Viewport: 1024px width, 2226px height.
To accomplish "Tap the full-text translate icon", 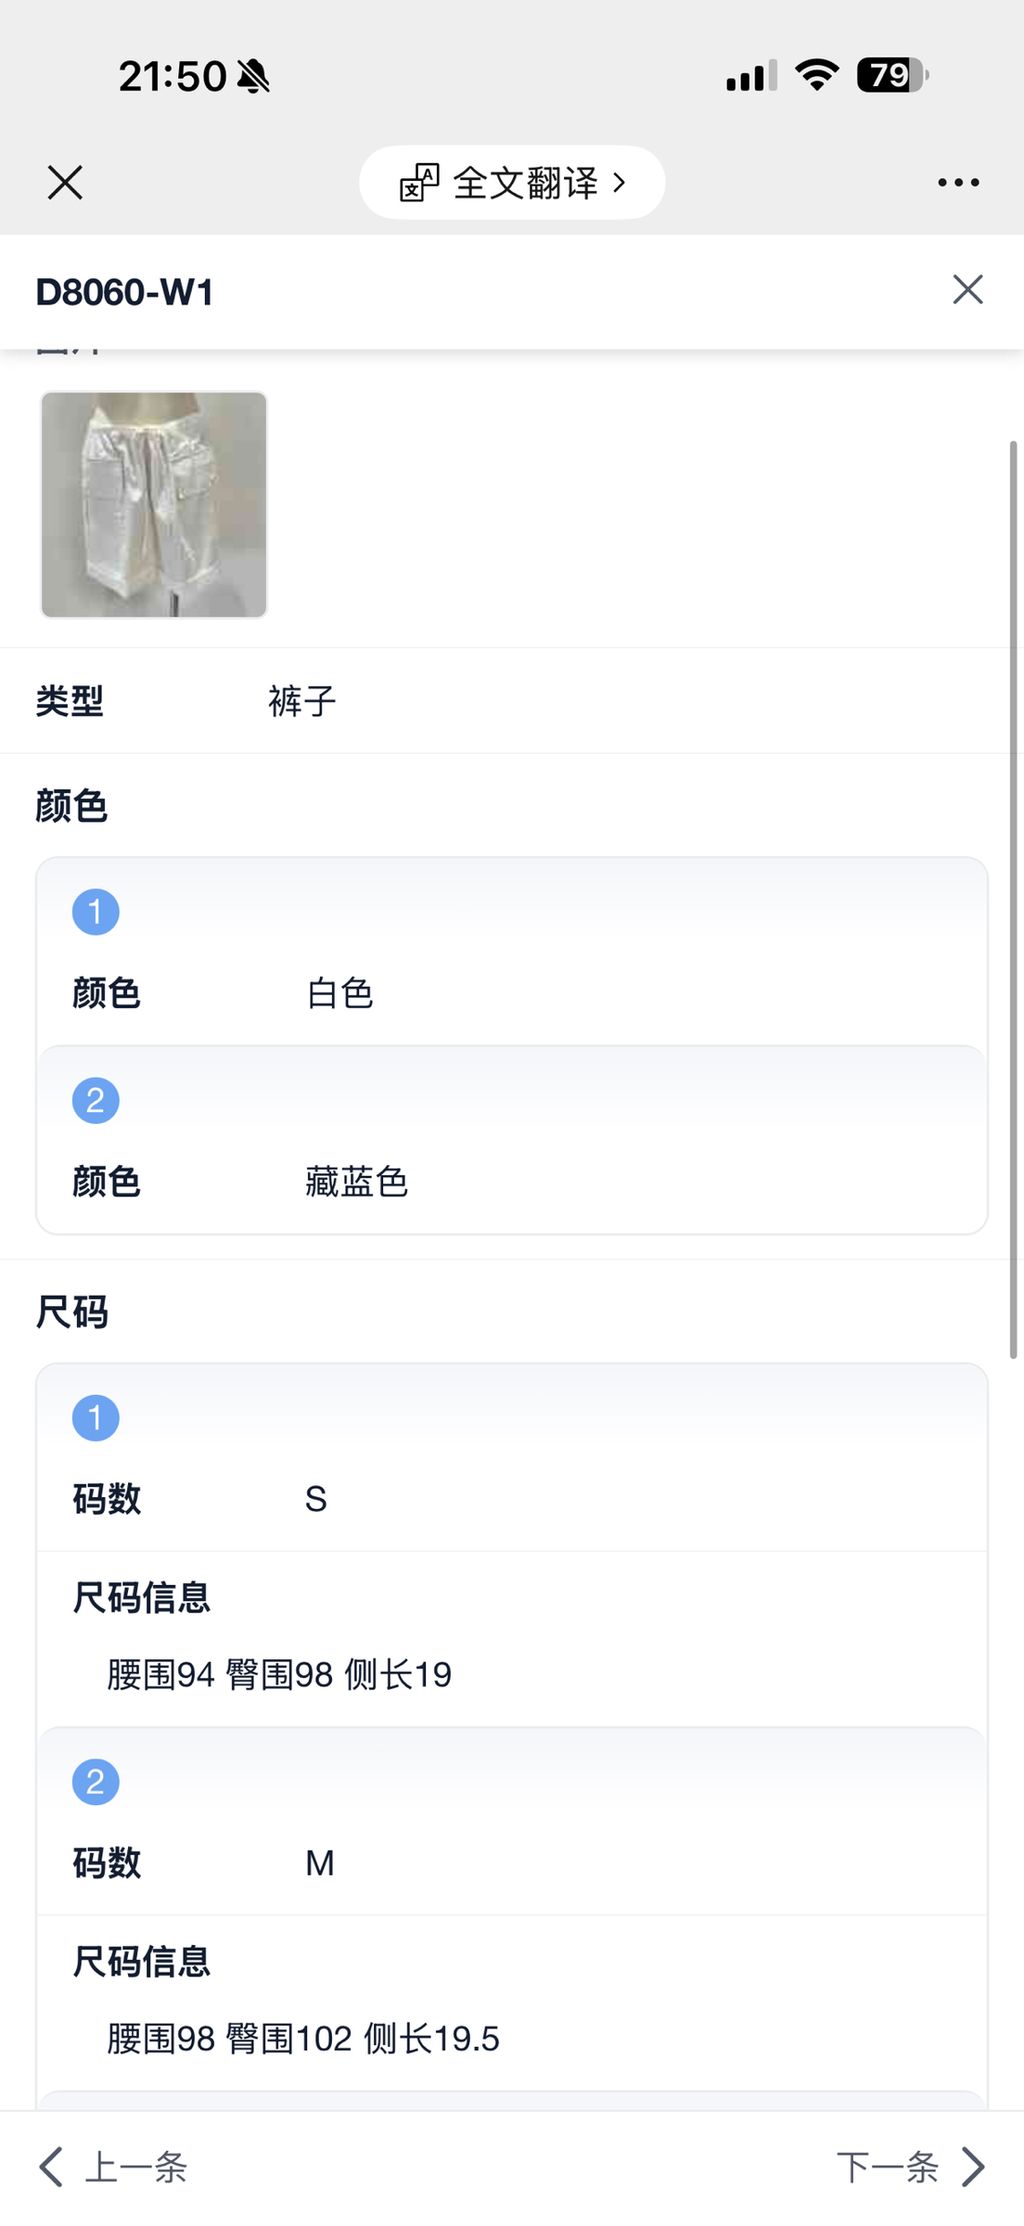I will pos(419,183).
